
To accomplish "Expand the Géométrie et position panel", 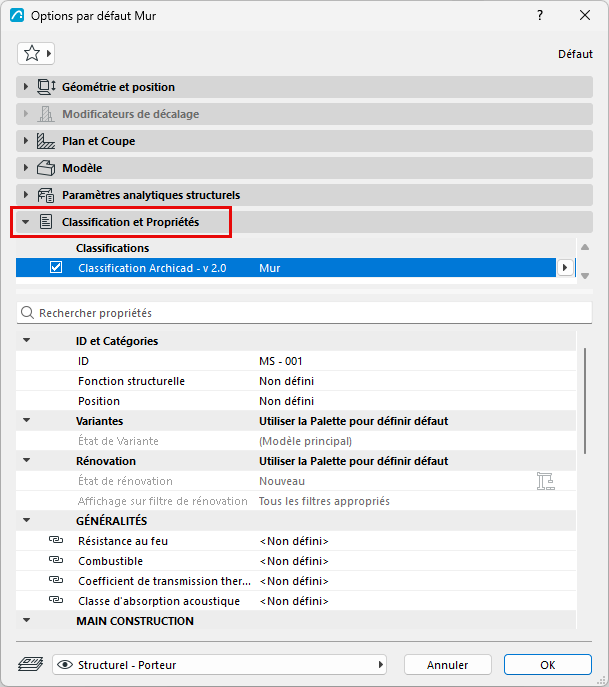I will (26, 87).
